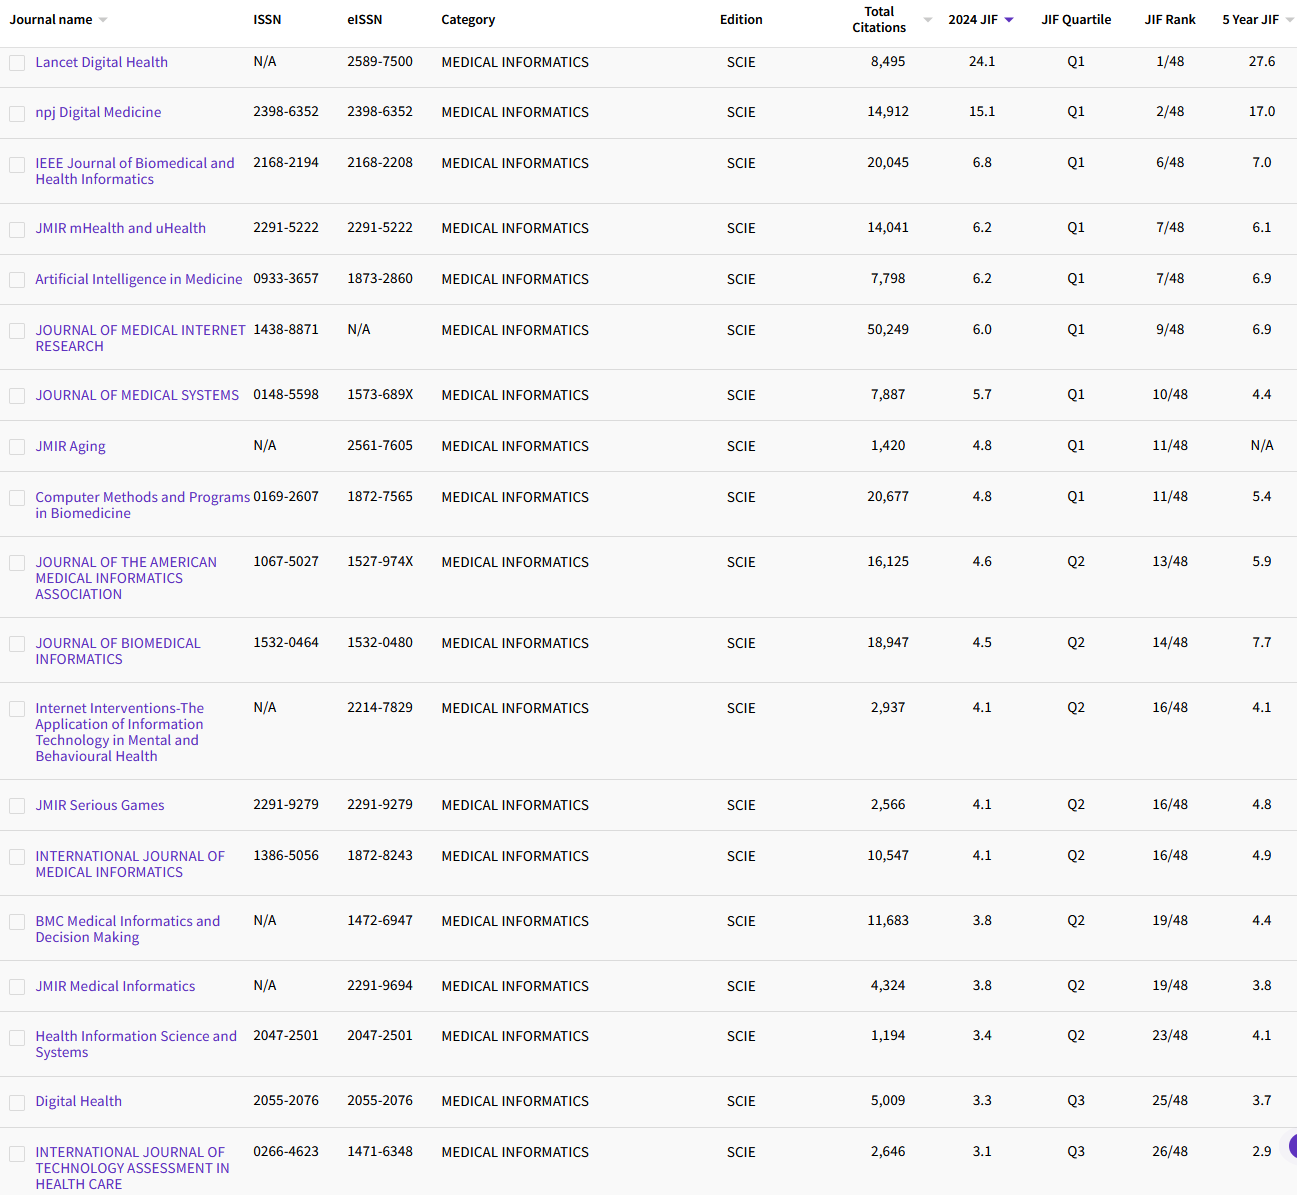Image resolution: width=1297 pixels, height=1195 pixels.
Task: Check the BMC Medical Informatics checkbox
Action: (x=16, y=922)
